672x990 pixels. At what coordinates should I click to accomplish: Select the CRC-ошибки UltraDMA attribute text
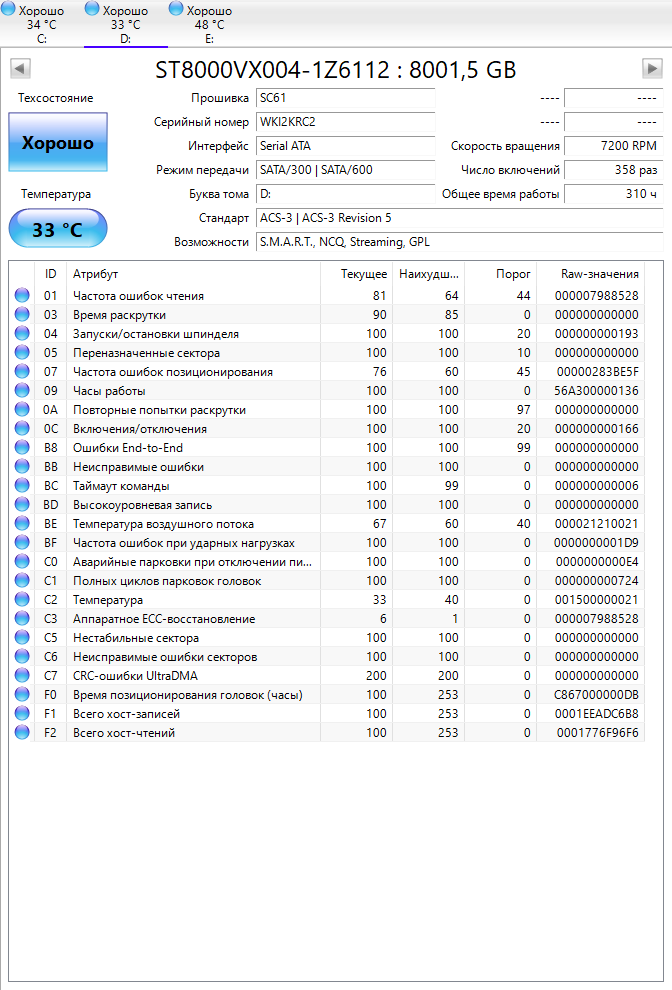point(135,676)
